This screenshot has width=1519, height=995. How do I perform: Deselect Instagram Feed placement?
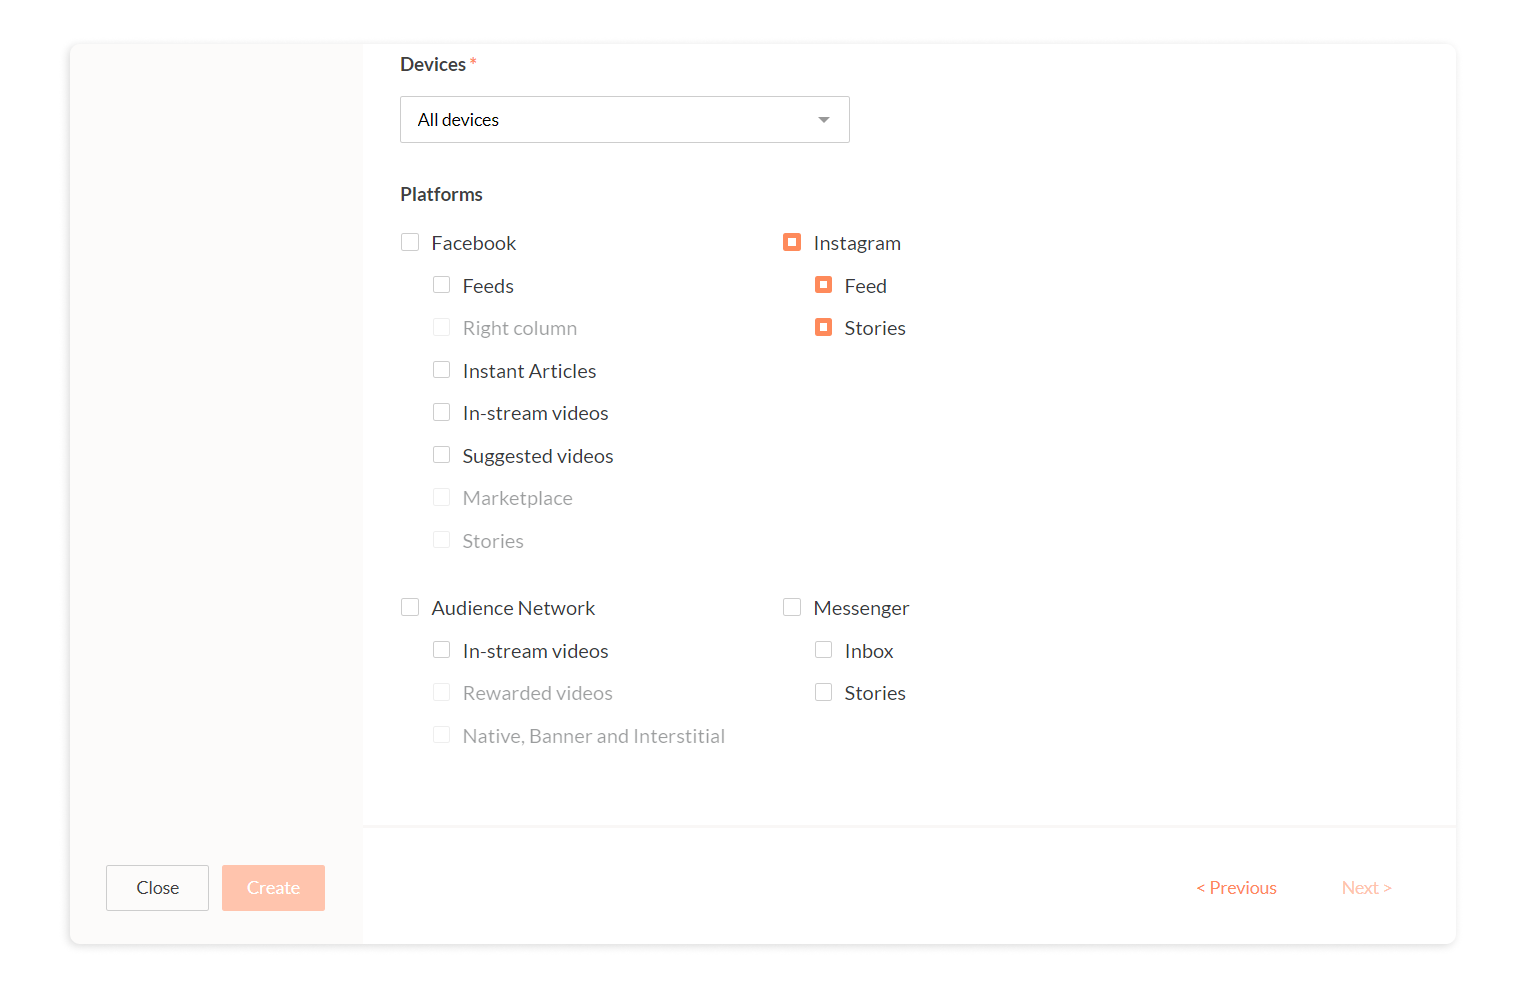tap(823, 285)
